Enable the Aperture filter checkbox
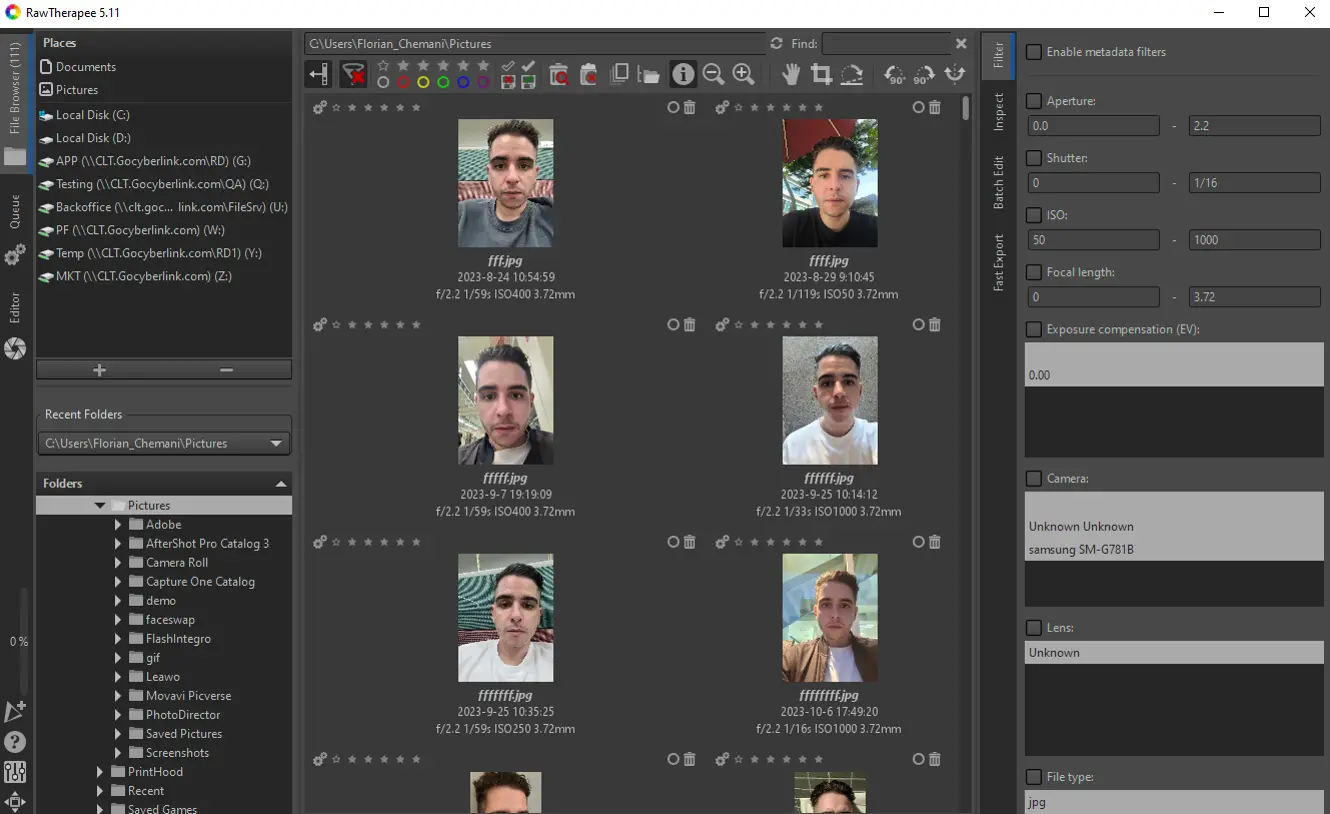This screenshot has width=1330, height=814. (x=1034, y=101)
